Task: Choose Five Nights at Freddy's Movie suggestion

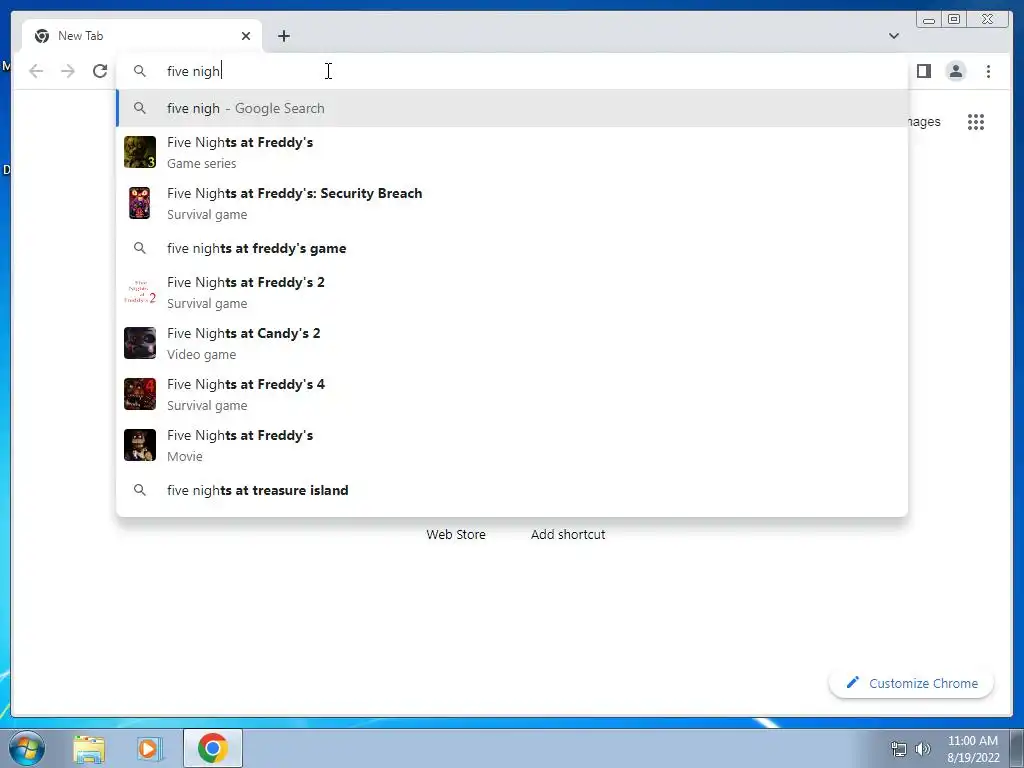Action: point(512,445)
